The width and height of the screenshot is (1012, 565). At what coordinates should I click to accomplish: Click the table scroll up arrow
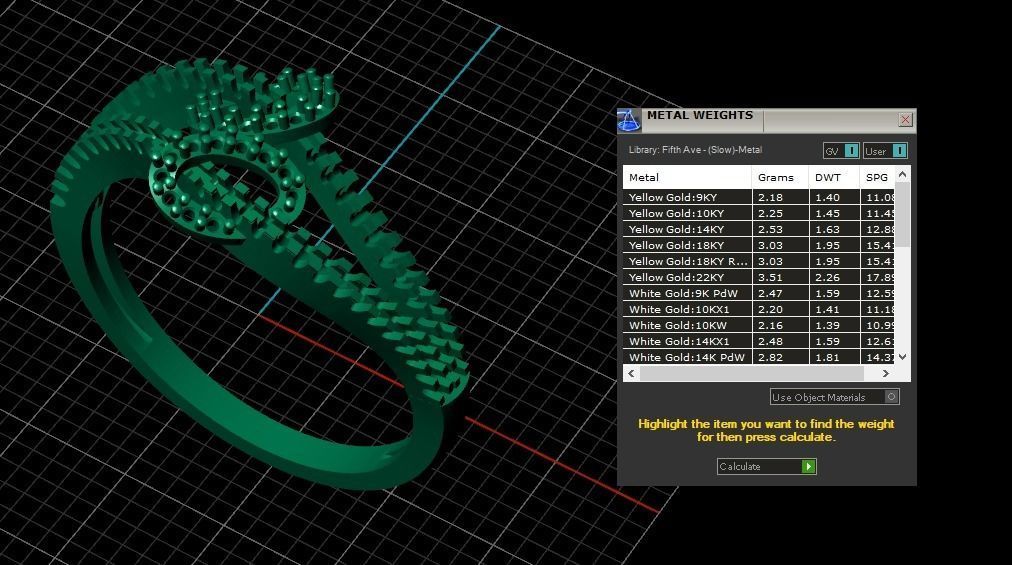(903, 174)
